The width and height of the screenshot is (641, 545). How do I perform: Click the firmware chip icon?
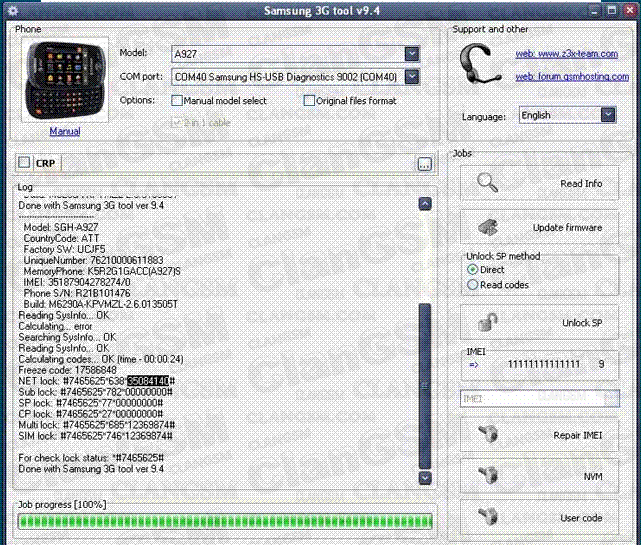[488, 227]
